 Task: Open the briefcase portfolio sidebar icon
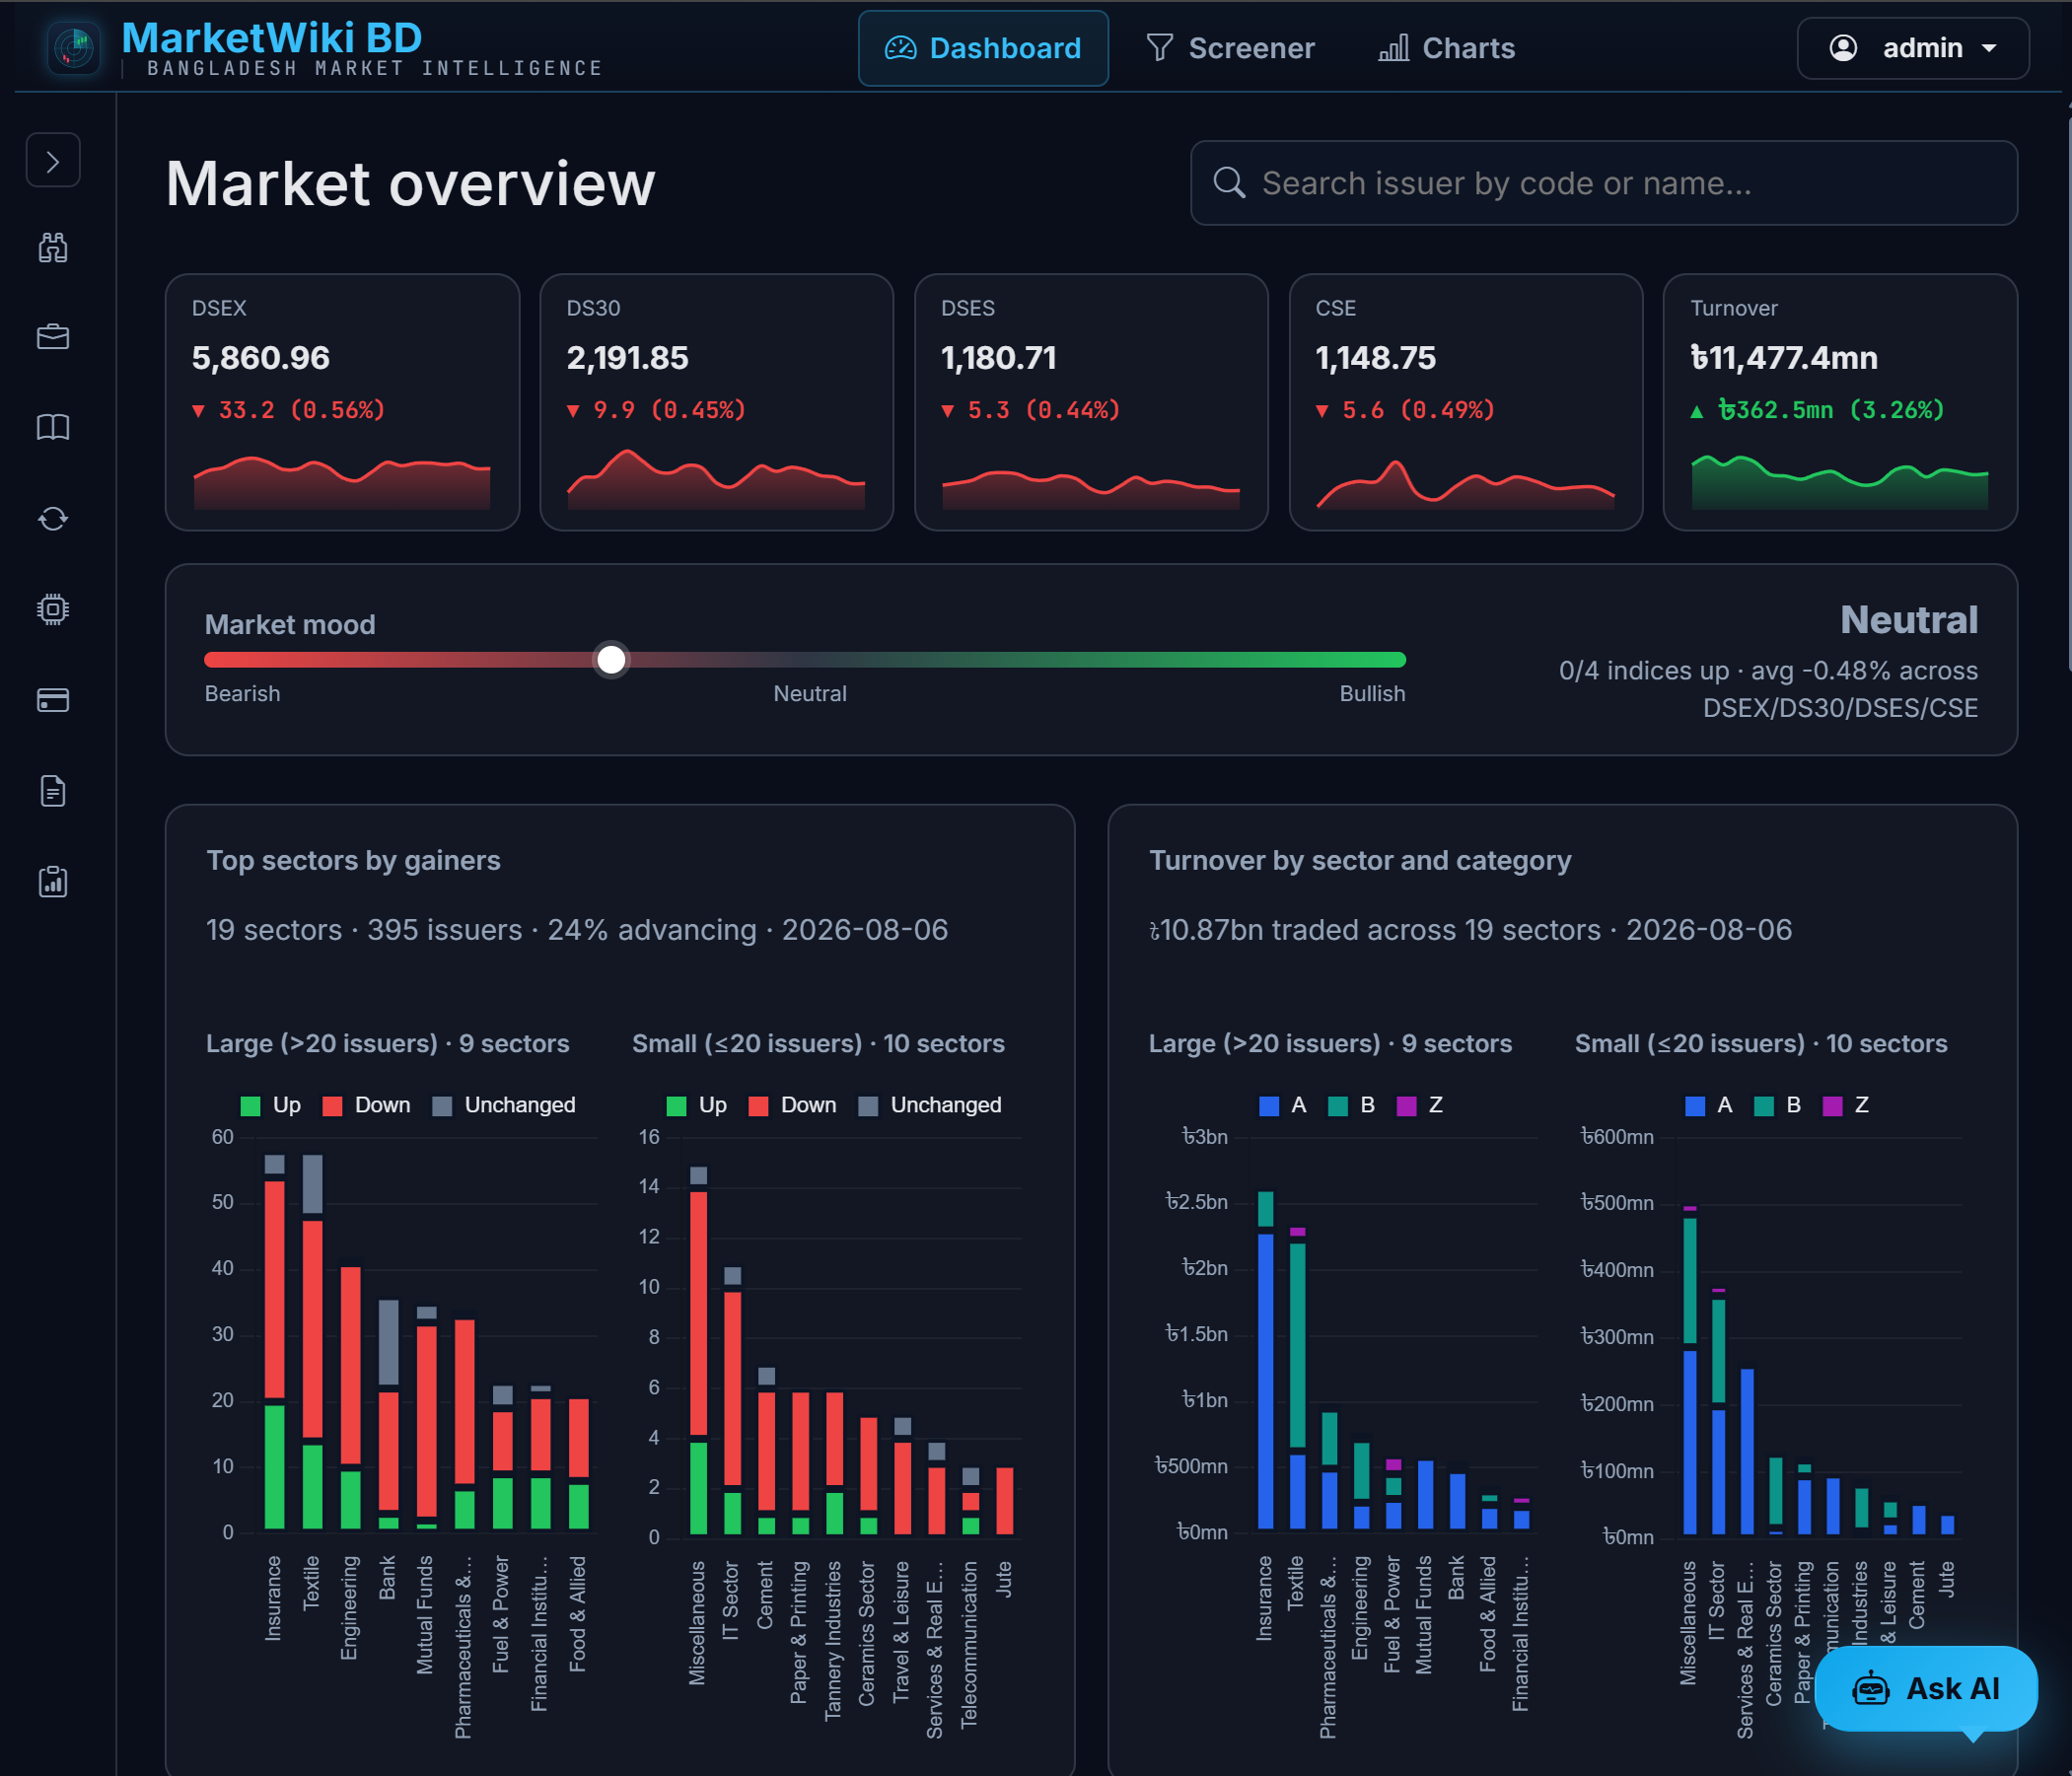click(53, 337)
